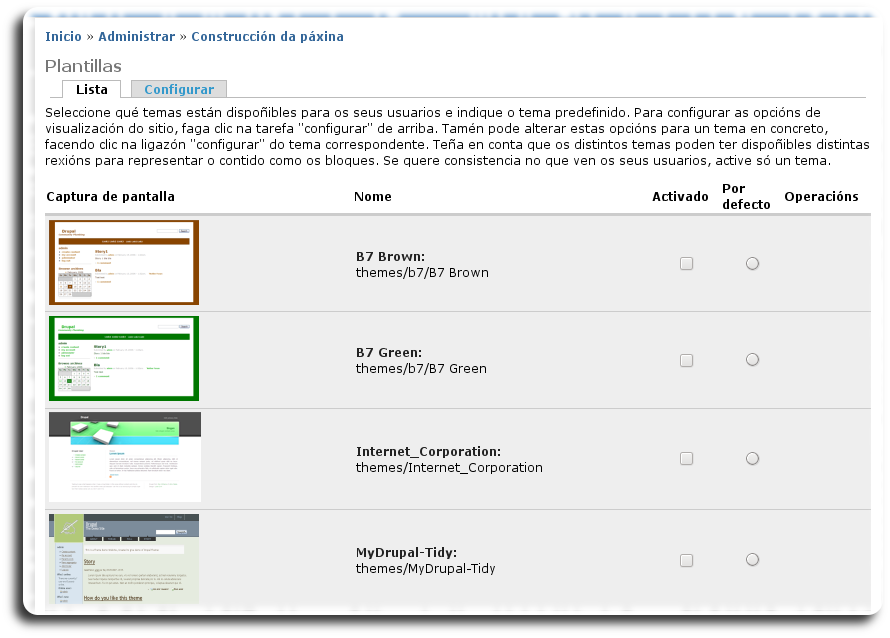This screenshot has width=890, height=638.
Task: Set B7 Brown as default theme
Action: 752,264
